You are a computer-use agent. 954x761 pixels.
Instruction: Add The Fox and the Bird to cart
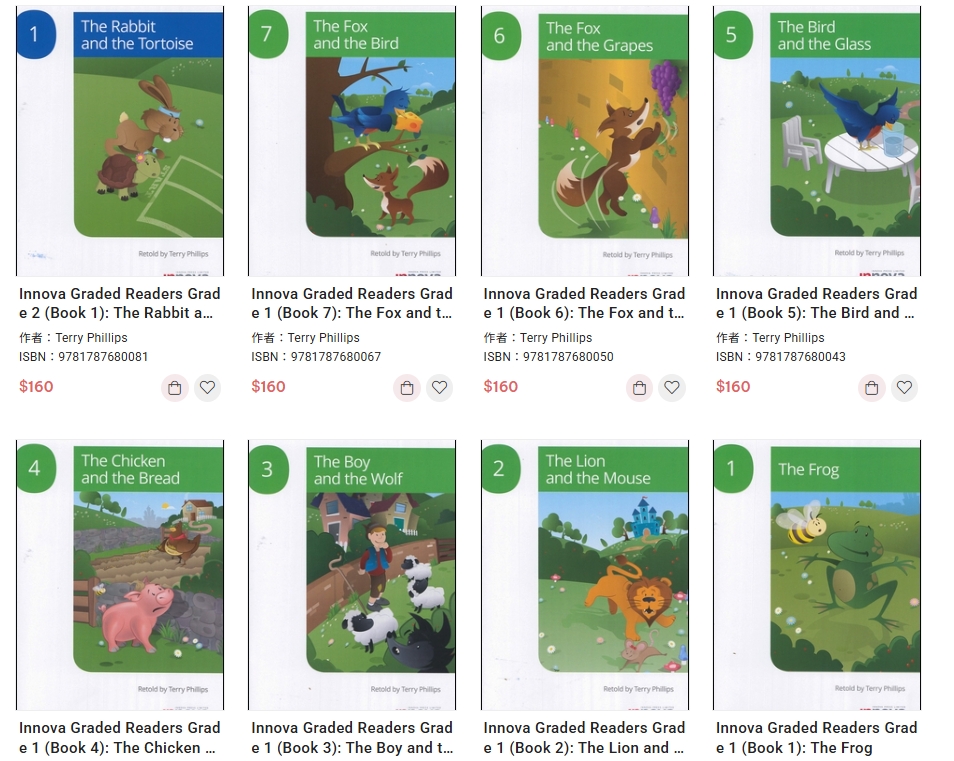(407, 387)
